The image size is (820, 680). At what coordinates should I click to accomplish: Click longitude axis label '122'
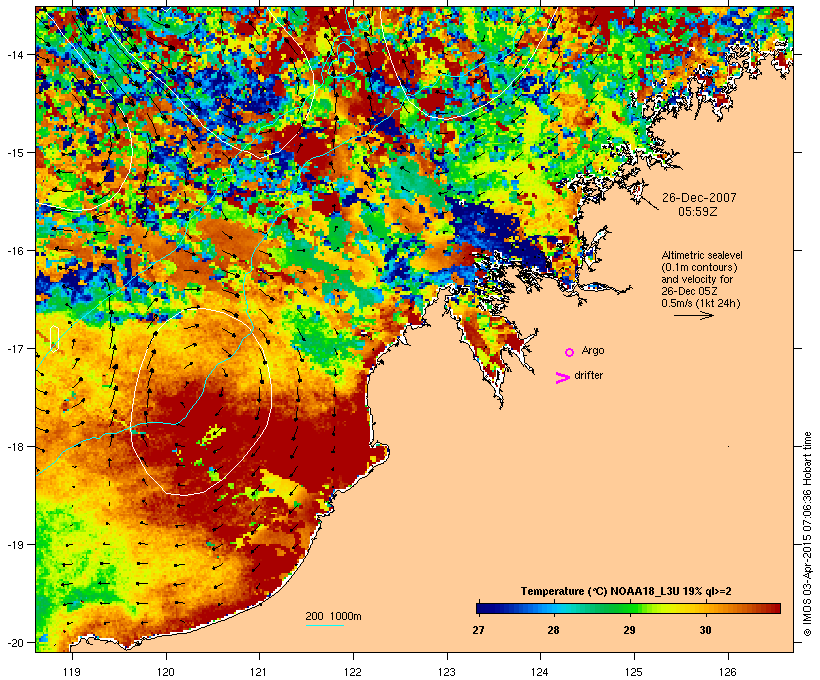[353, 672]
